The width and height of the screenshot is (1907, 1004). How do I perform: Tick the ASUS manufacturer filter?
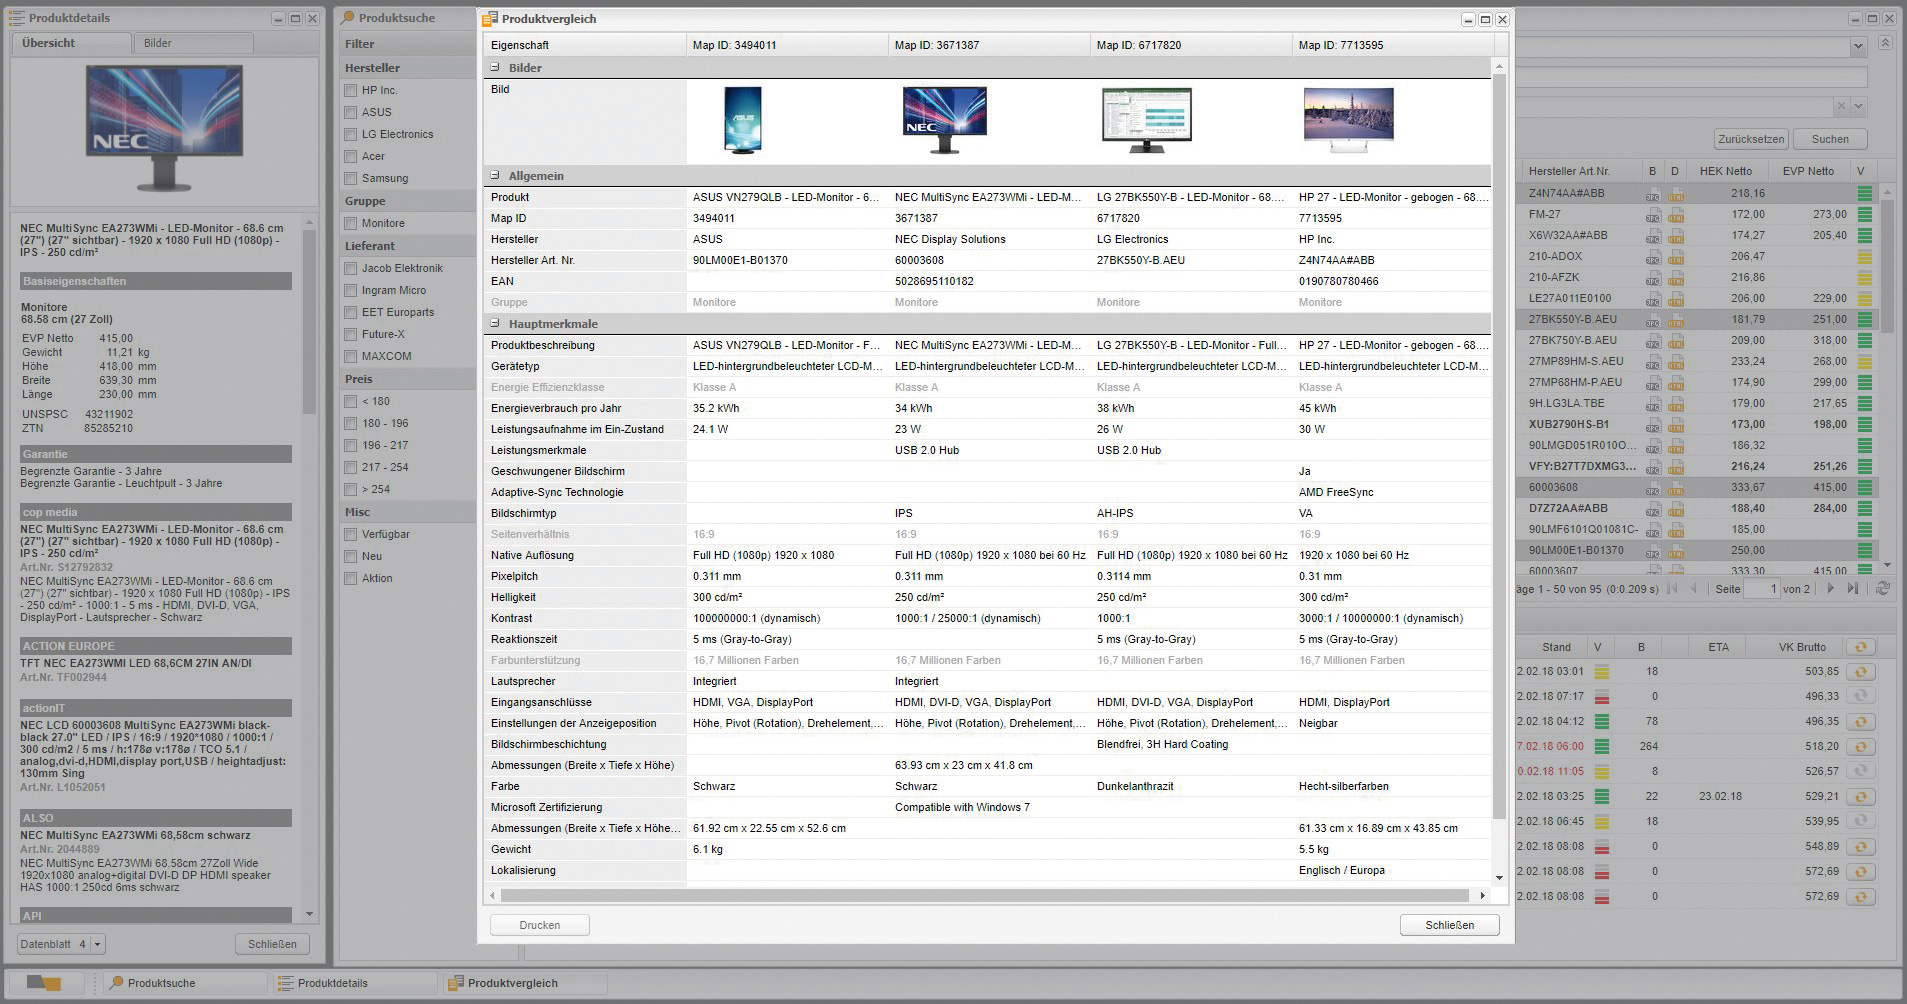pos(350,112)
